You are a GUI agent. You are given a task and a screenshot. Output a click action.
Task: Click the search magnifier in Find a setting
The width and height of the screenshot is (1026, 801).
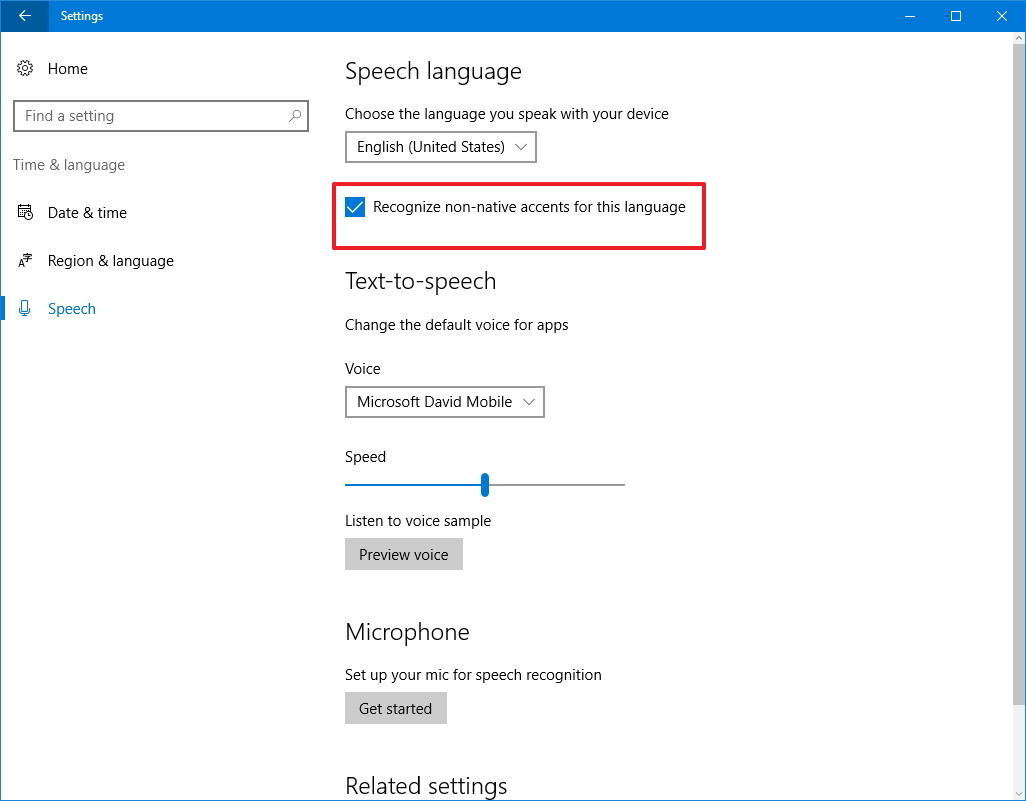coord(294,116)
